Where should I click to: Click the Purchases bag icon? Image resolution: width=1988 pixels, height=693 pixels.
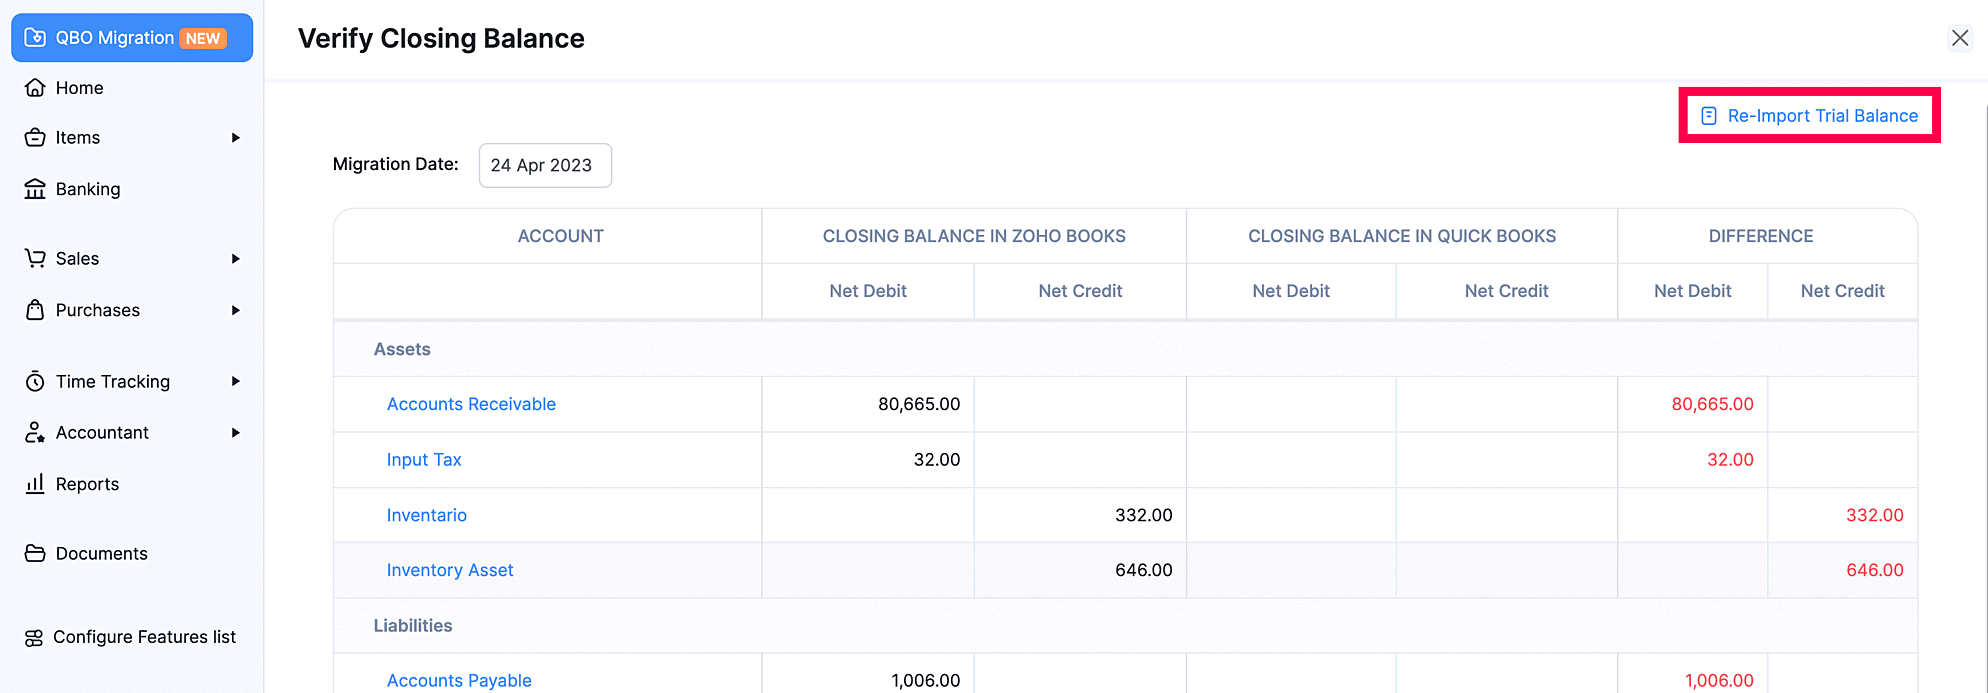pos(35,310)
